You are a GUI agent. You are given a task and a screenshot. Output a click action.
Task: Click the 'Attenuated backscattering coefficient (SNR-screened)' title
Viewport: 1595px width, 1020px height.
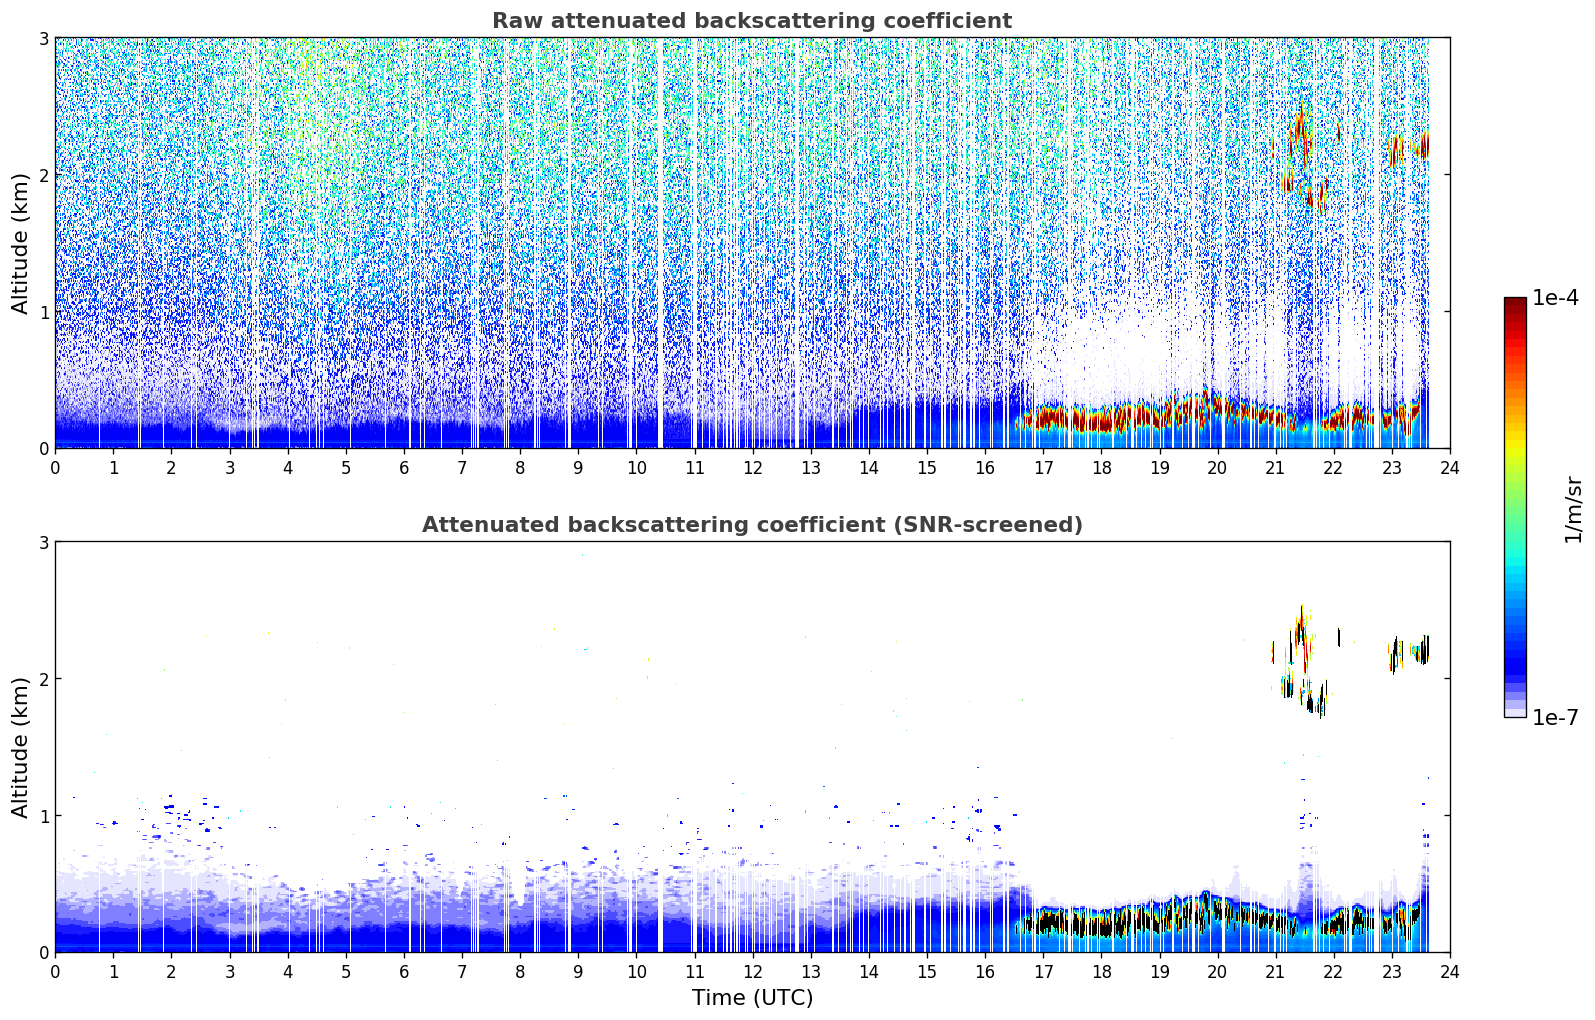coord(751,525)
